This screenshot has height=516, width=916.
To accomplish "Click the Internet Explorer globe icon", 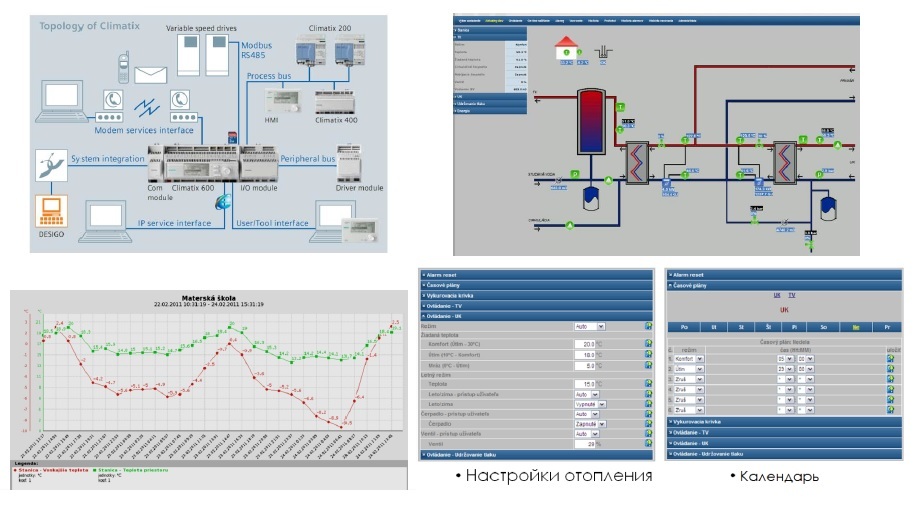I will pyautogui.click(x=223, y=202).
